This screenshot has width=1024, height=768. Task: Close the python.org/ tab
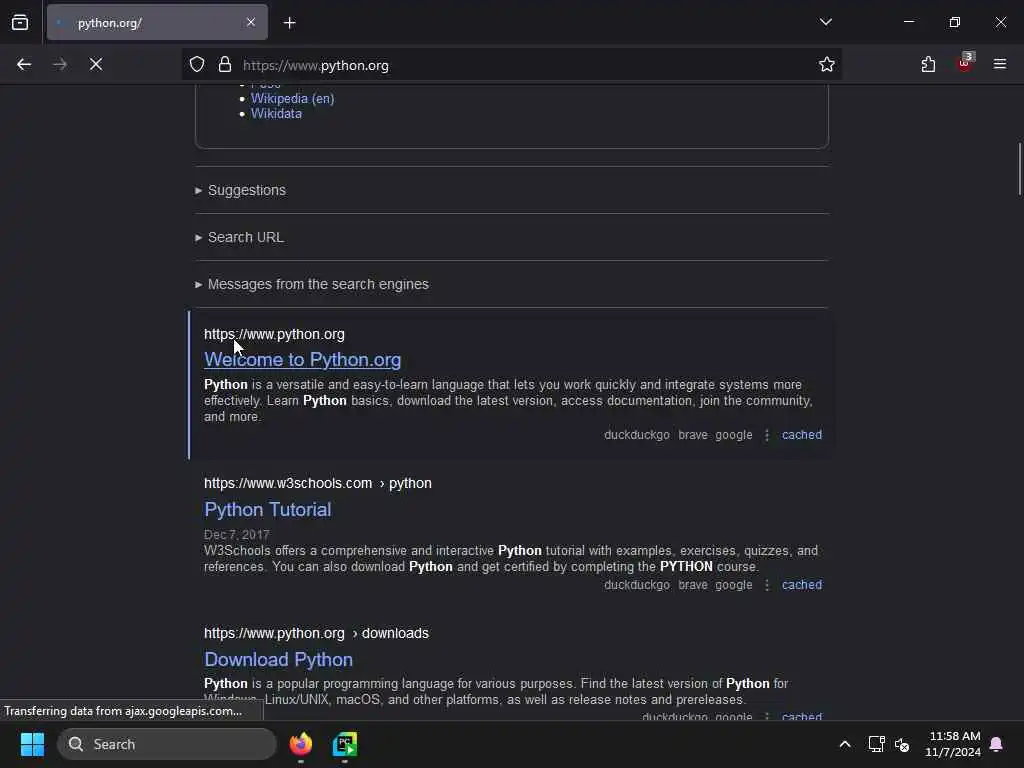coord(251,22)
